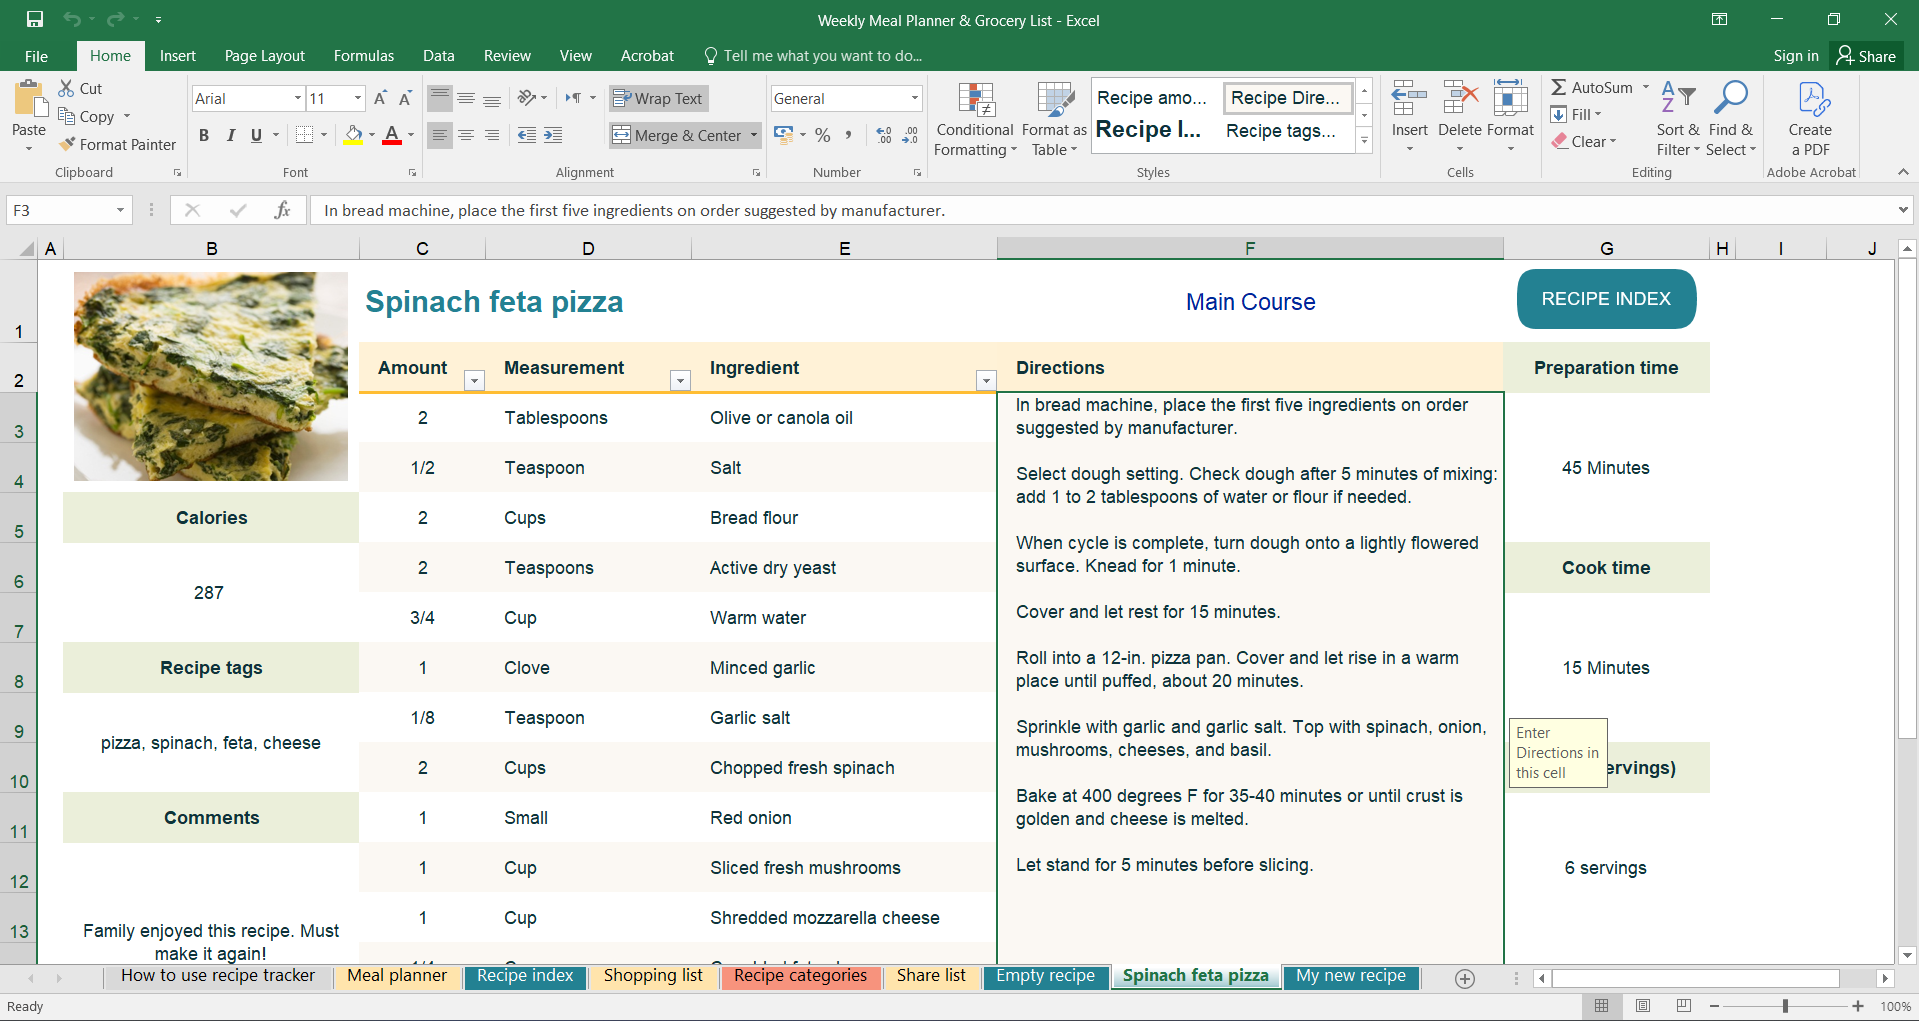
Task: Click the AutoSum icon
Action: click(1559, 88)
